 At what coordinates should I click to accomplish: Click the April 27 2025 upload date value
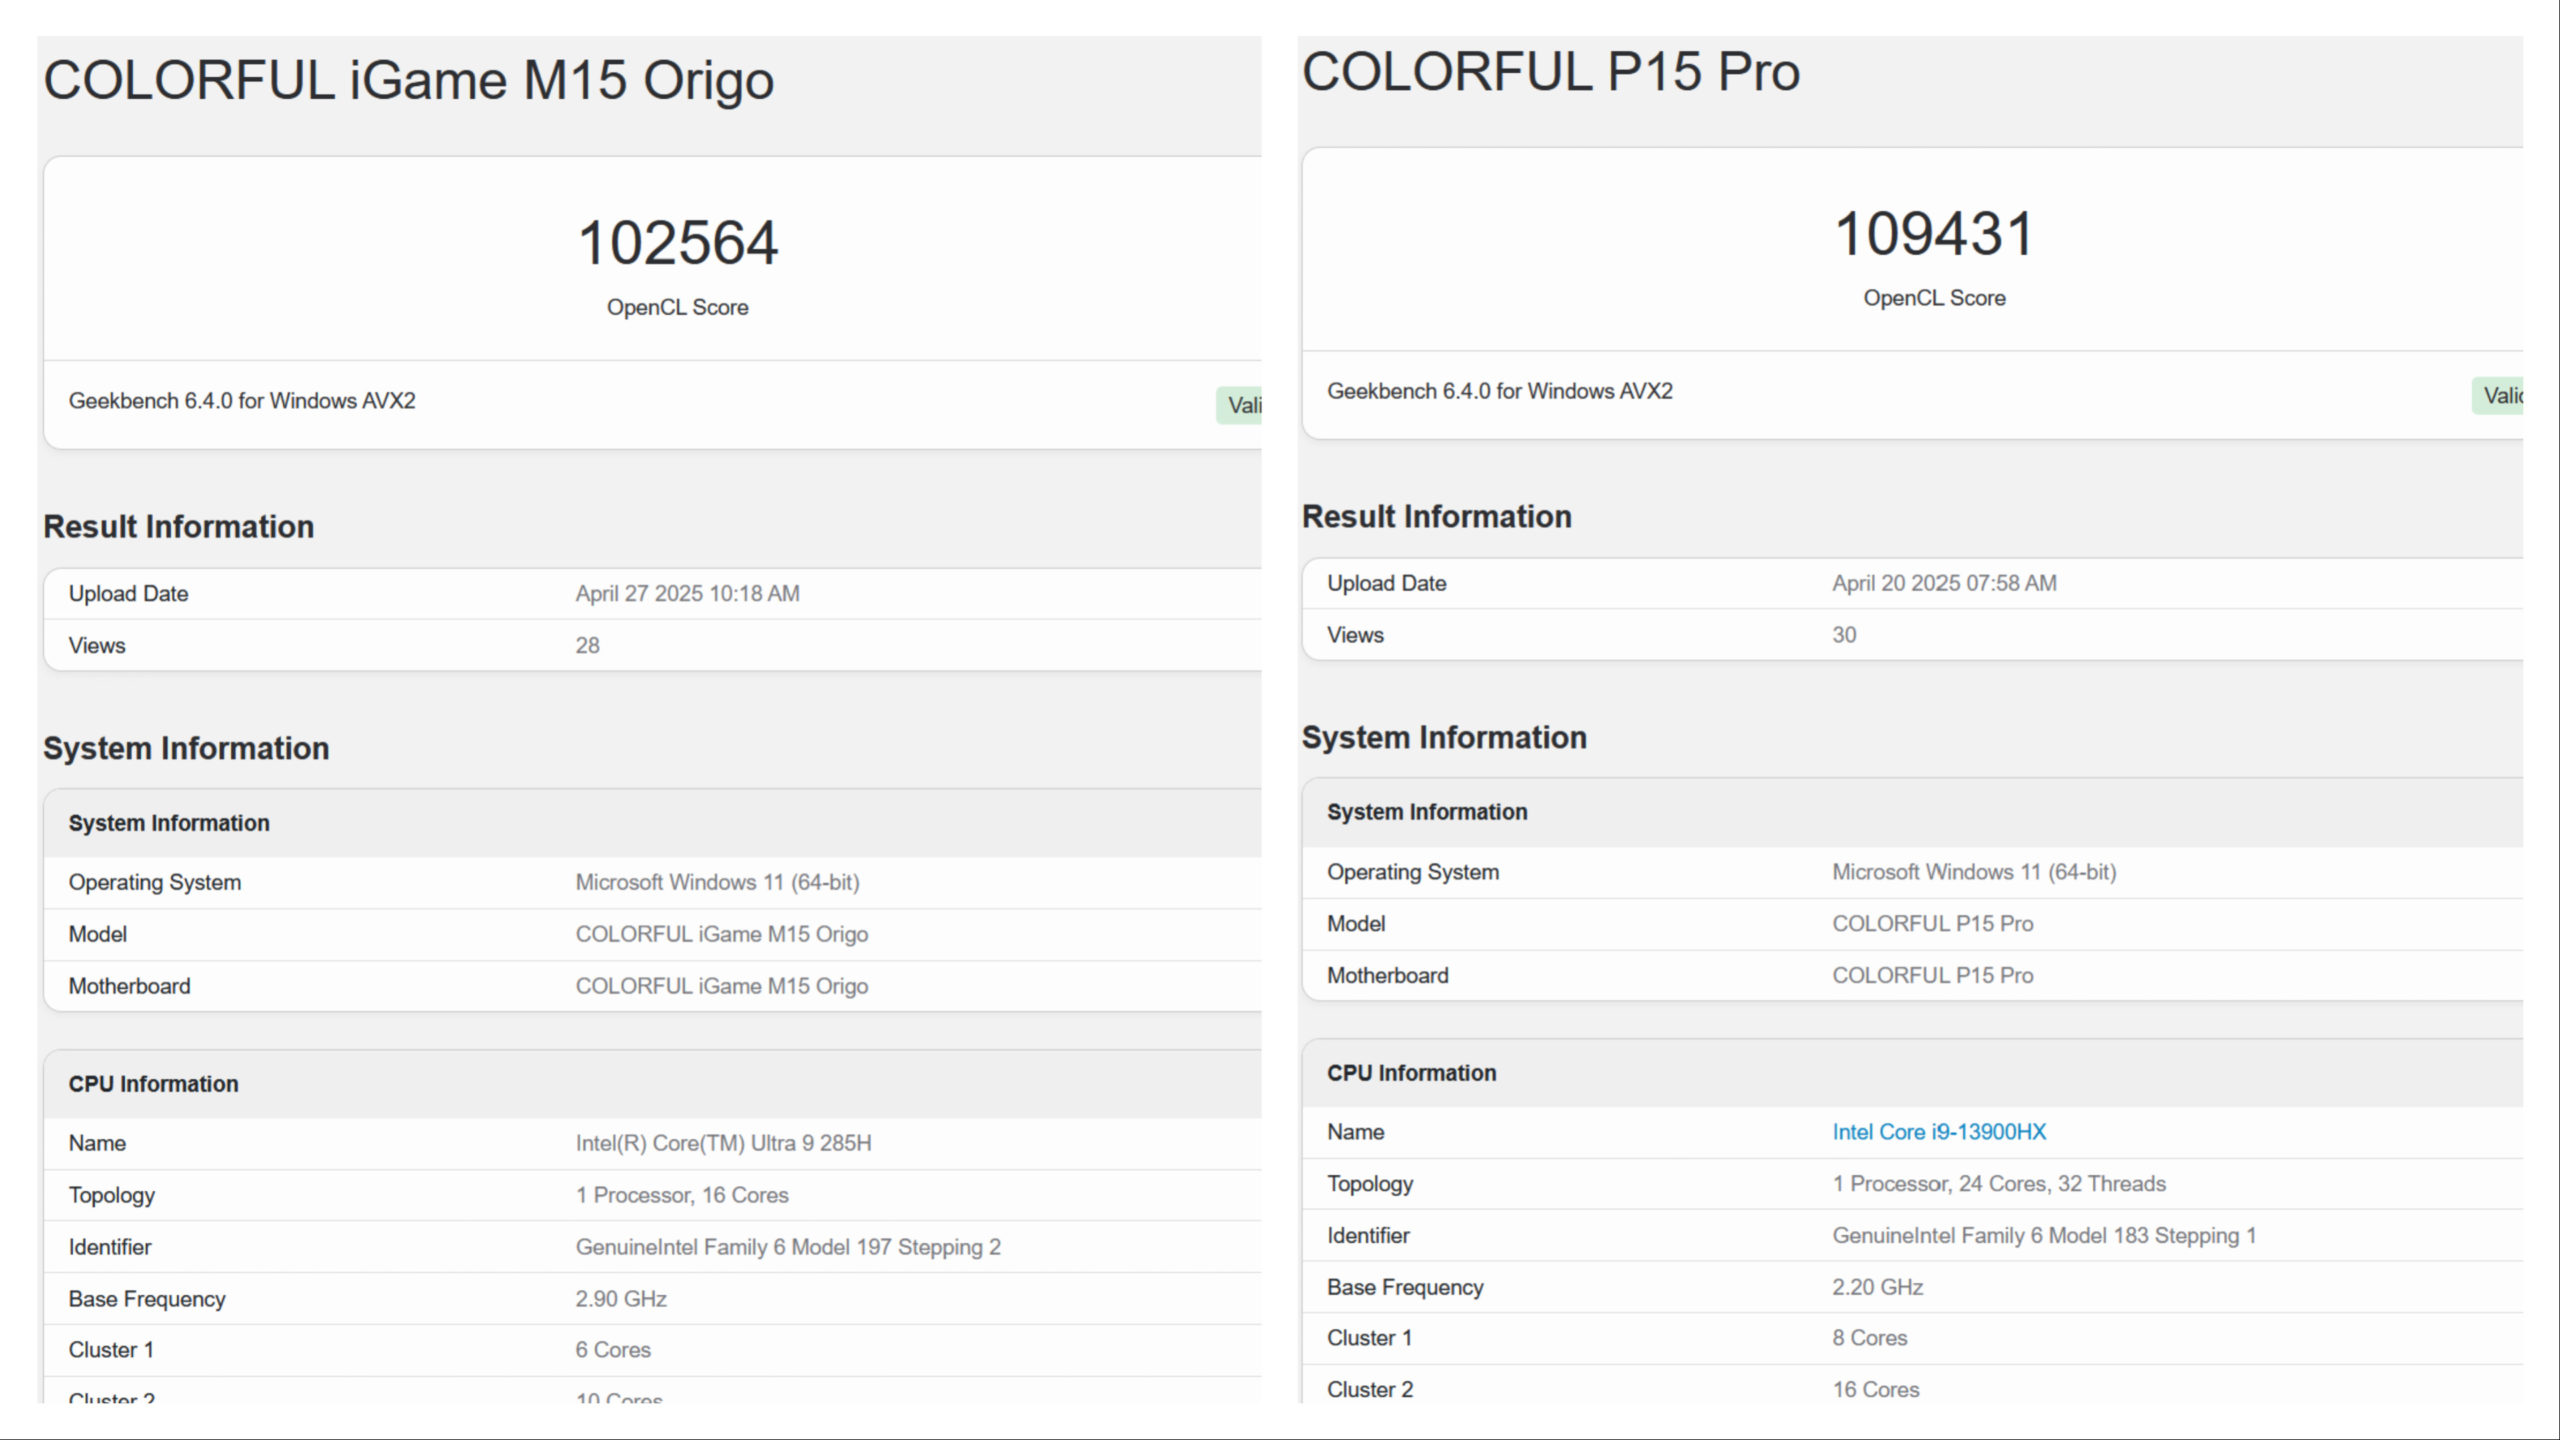(x=687, y=593)
